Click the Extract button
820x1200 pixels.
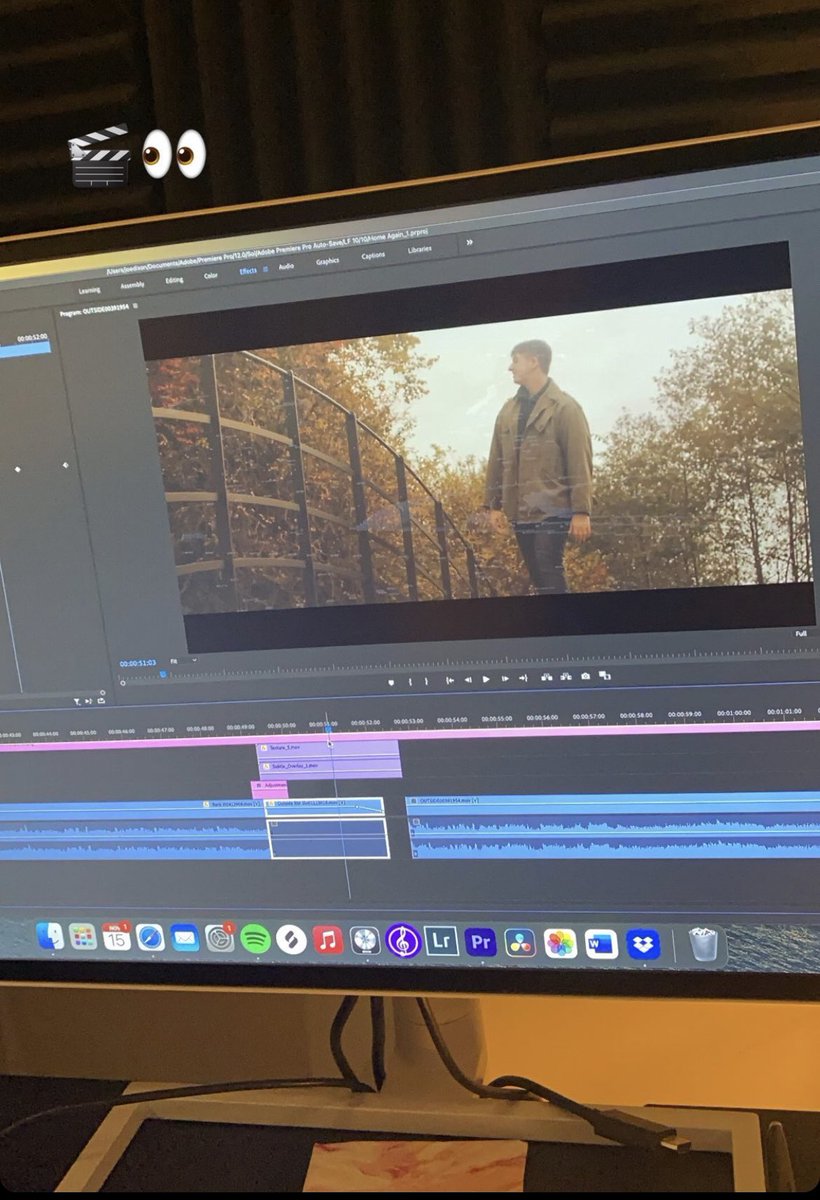566,677
